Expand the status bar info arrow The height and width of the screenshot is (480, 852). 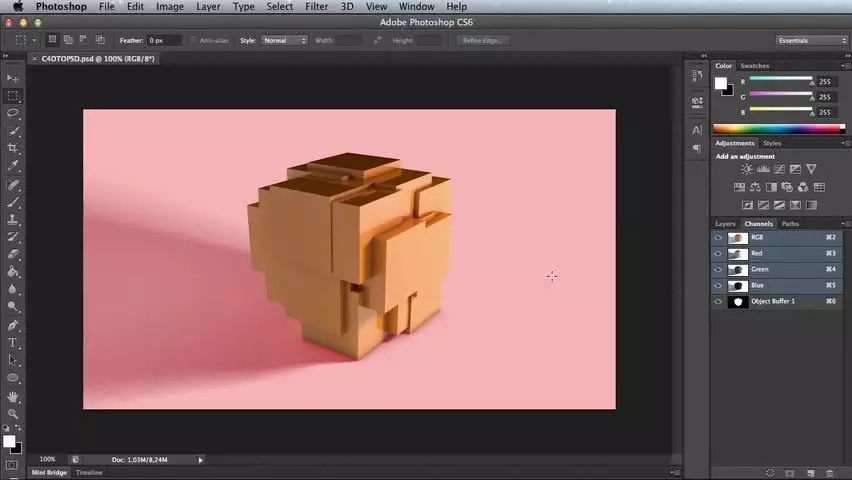pyautogui.click(x=201, y=460)
